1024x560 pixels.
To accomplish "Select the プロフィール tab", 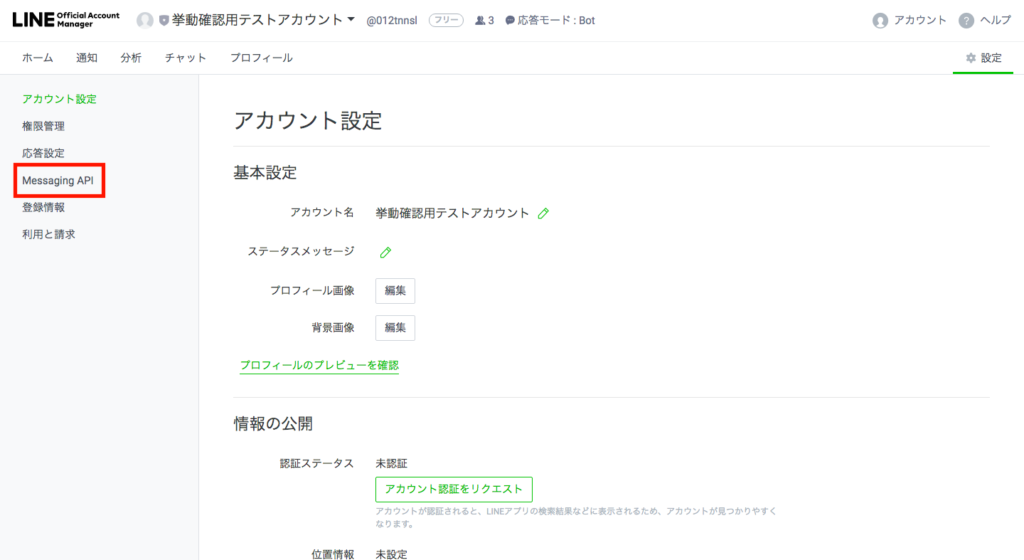I will 261,57.
